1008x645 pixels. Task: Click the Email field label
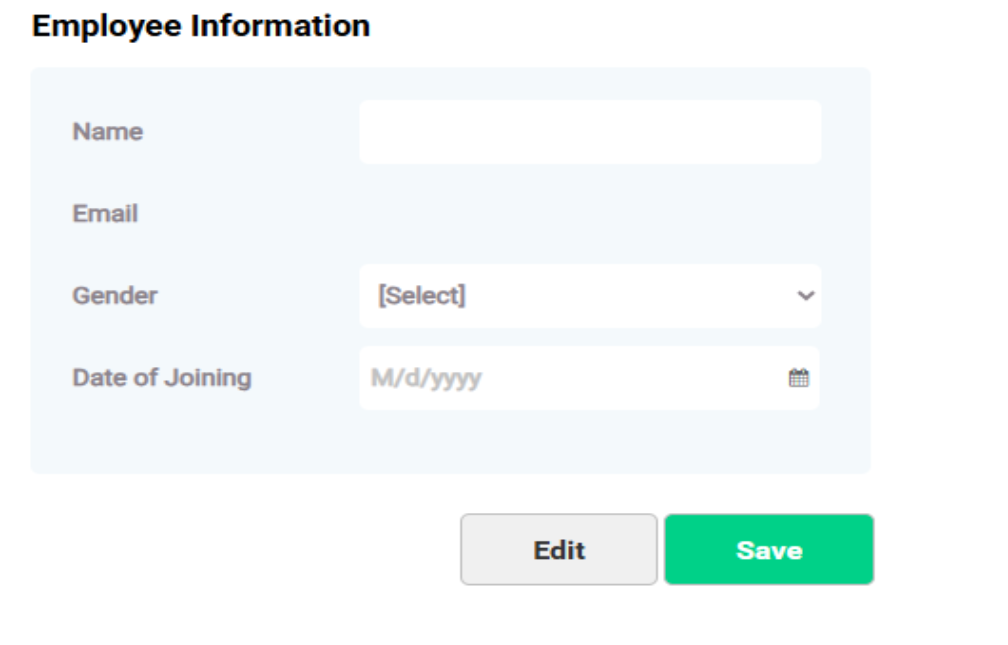(105, 213)
